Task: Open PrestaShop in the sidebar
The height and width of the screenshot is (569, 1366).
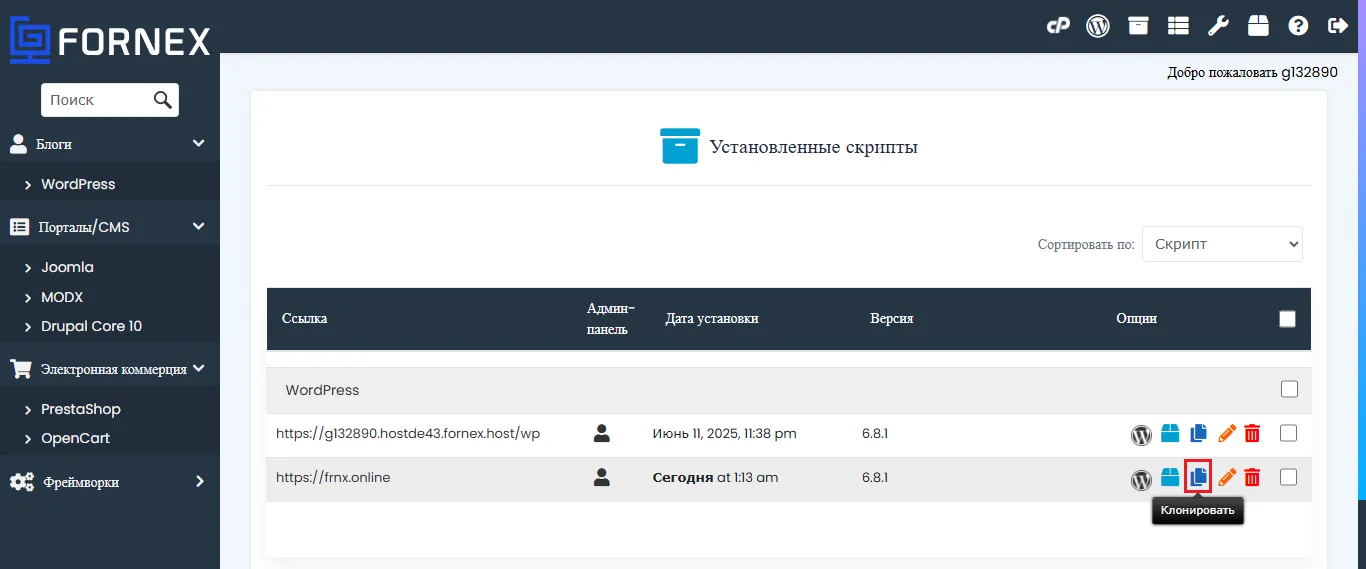Action: 81,409
